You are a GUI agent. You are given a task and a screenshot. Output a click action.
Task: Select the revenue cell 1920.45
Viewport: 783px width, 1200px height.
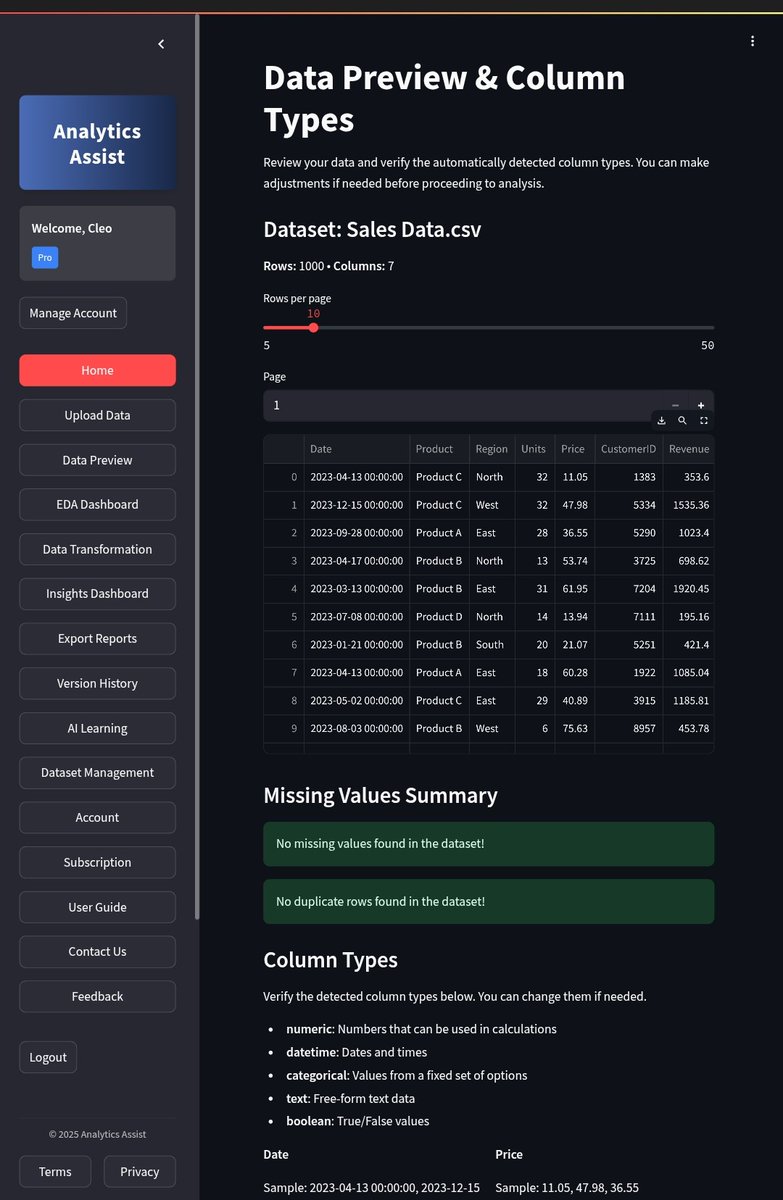[x=688, y=589]
